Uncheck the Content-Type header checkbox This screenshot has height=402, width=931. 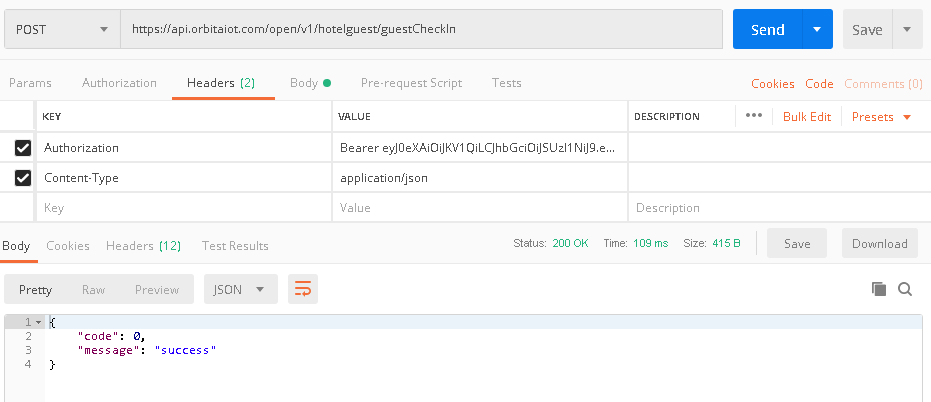[23, 178]
